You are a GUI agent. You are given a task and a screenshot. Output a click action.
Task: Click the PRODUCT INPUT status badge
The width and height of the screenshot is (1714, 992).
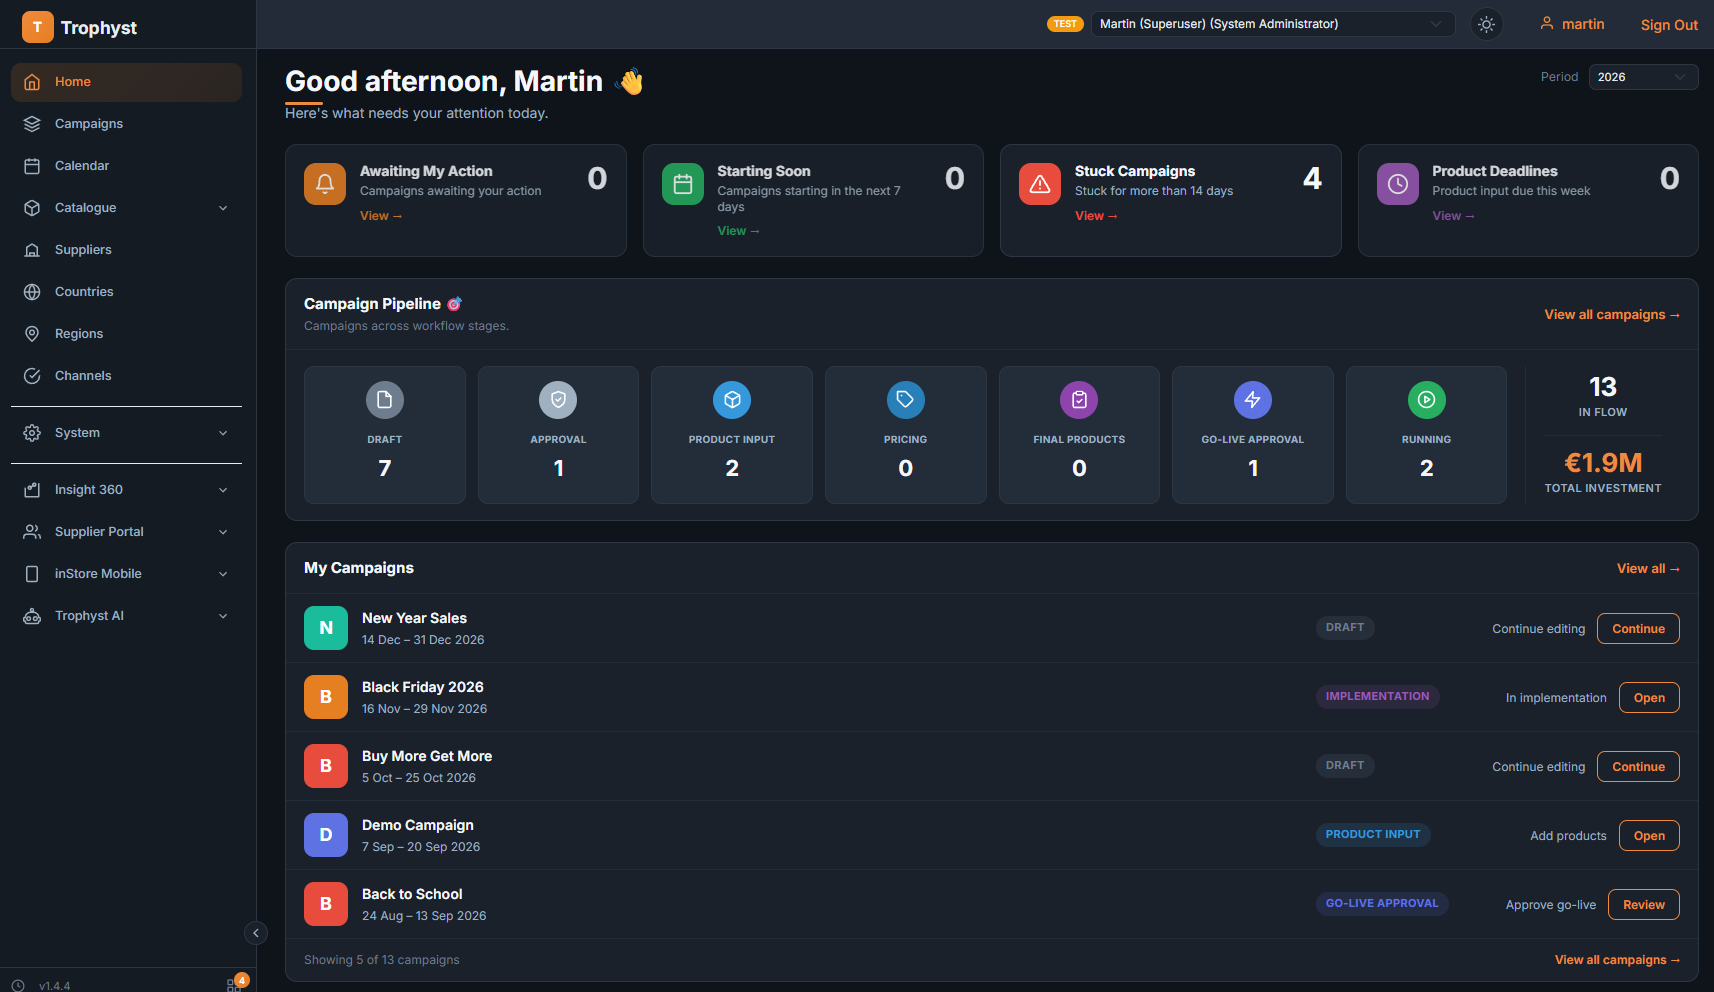pyautogui.click(x=1373, y=835)
